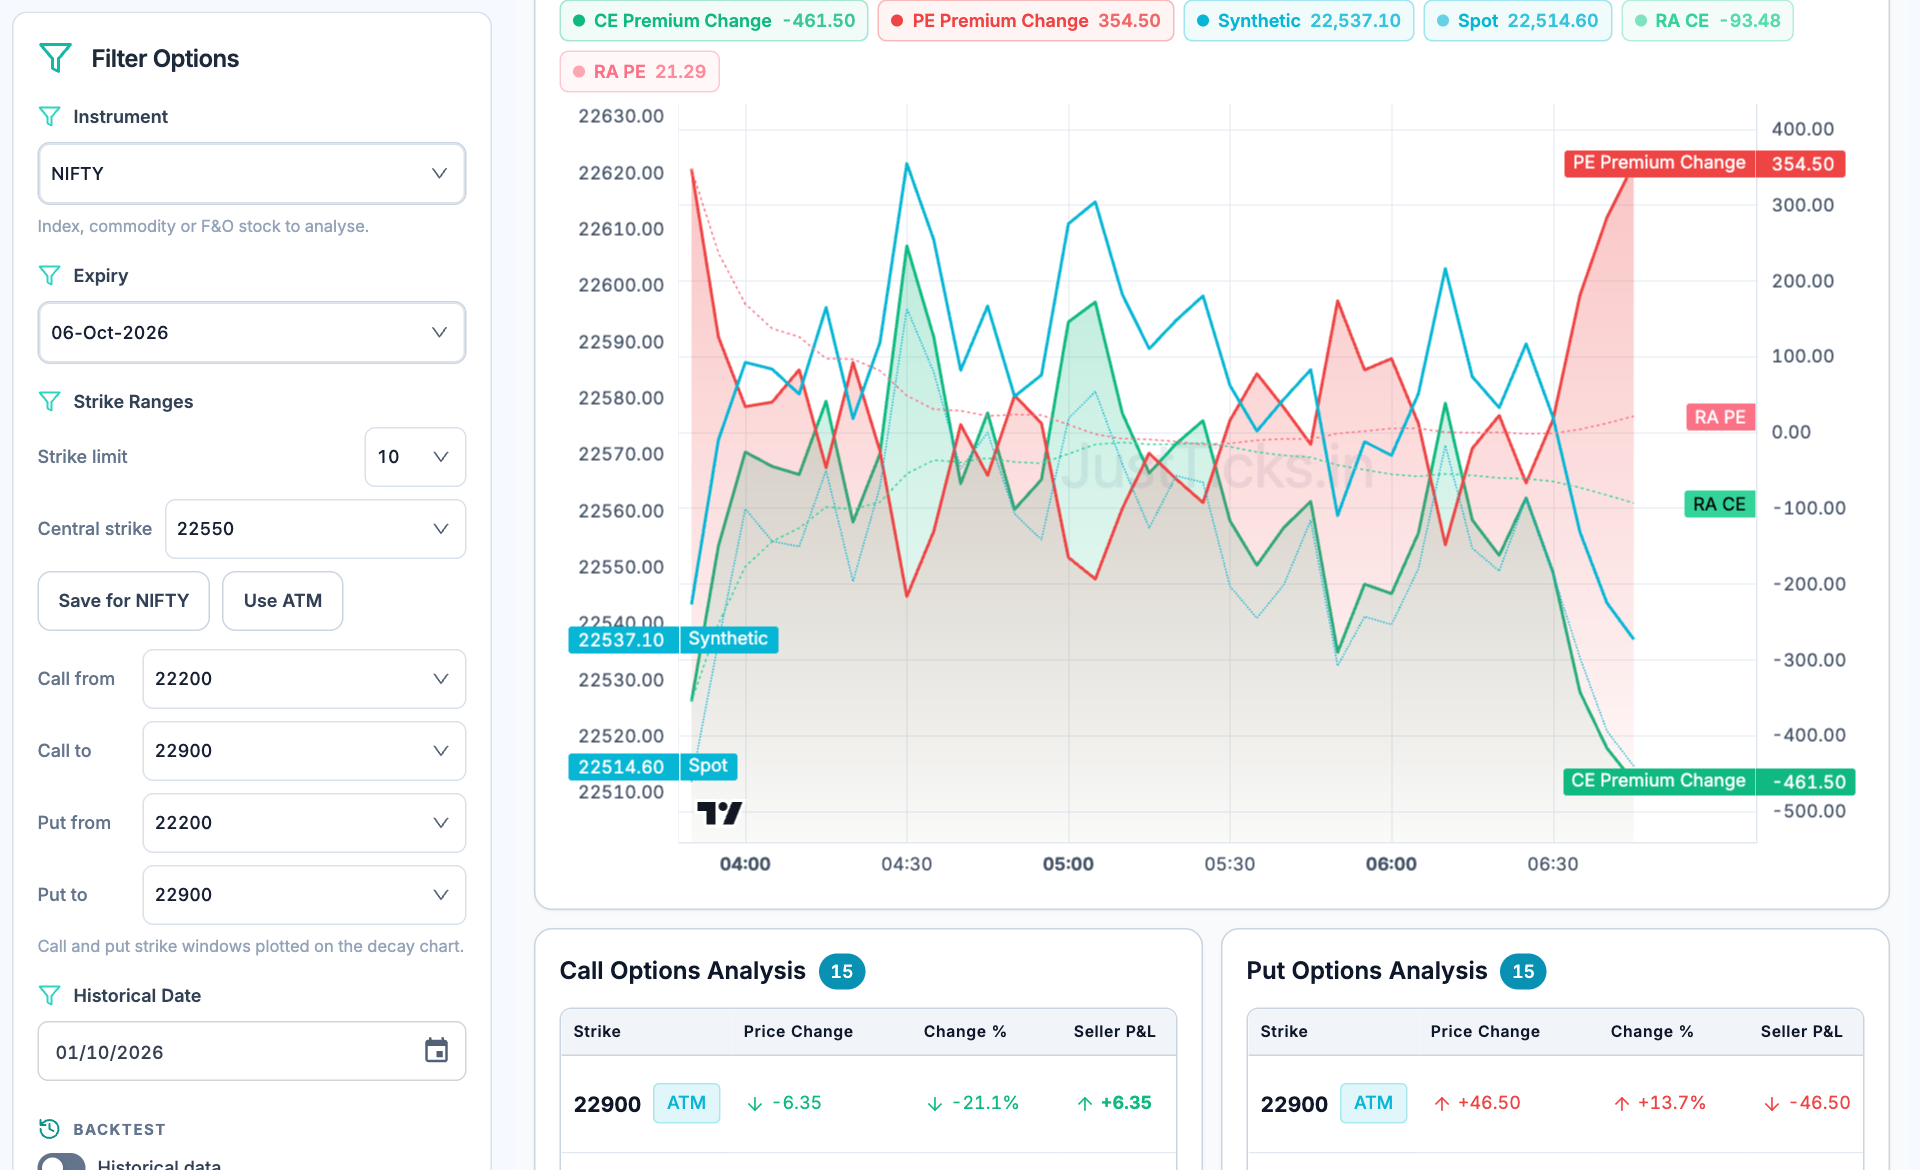The image size is (1920, 1170).
Task: Open the Expiry 06-Oct-2026 dropdown
Action: coord(252,332)
